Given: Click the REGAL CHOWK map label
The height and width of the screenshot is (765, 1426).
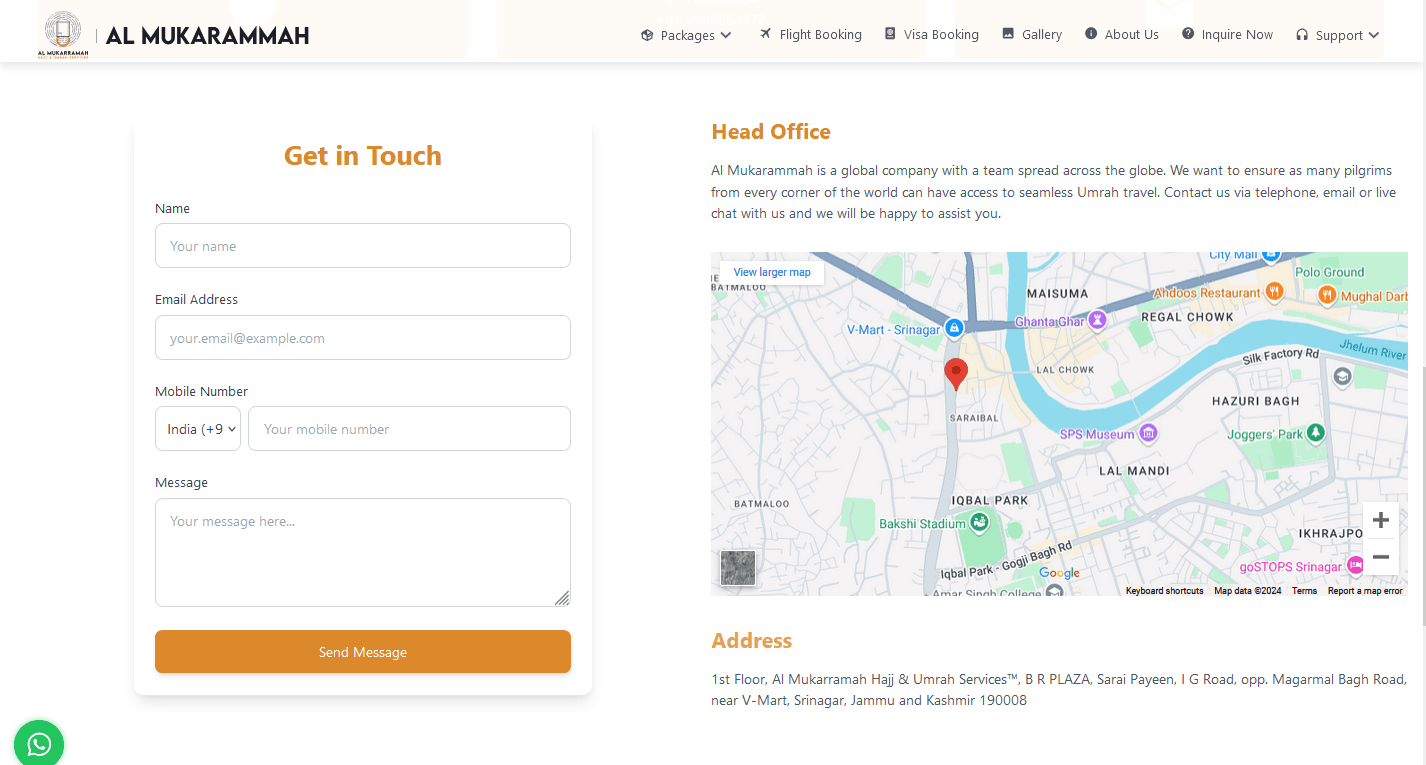Looking at the screenshot, I should coord(1188,317).
